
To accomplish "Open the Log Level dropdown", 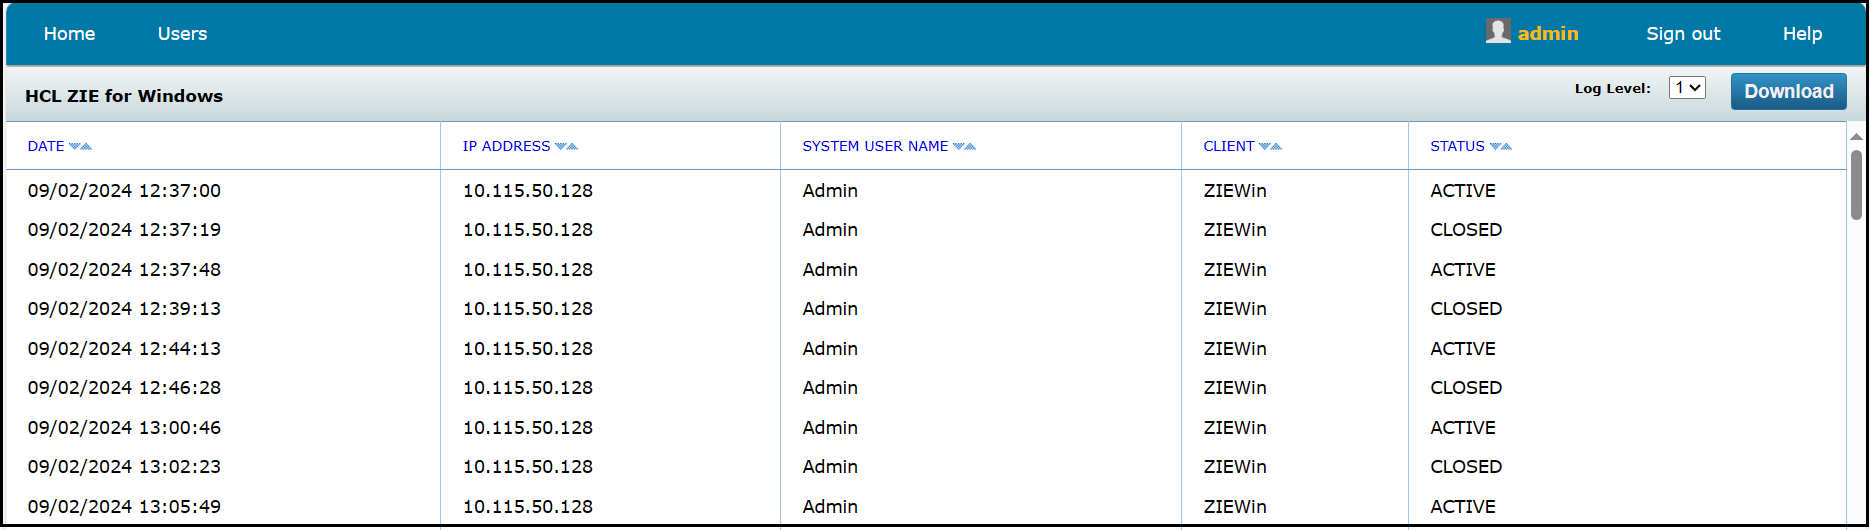I will [1687, 88].
